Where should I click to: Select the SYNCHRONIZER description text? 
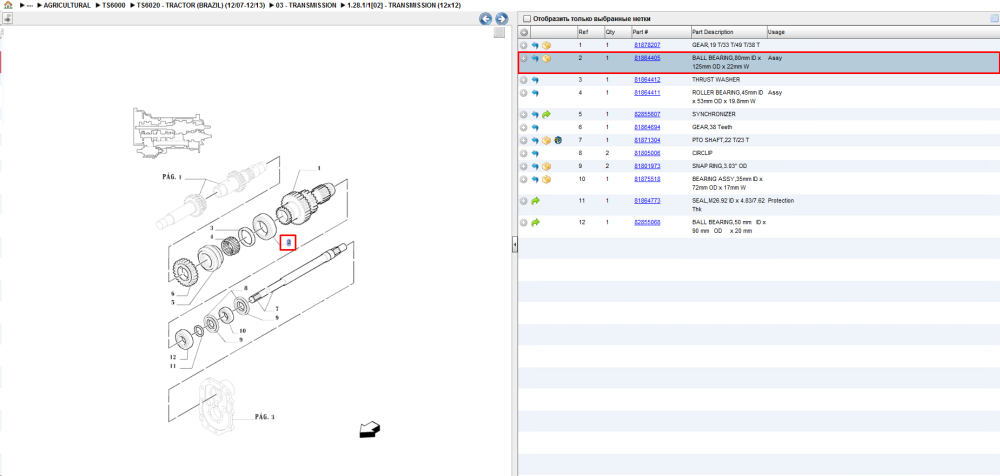coord(714,114)
